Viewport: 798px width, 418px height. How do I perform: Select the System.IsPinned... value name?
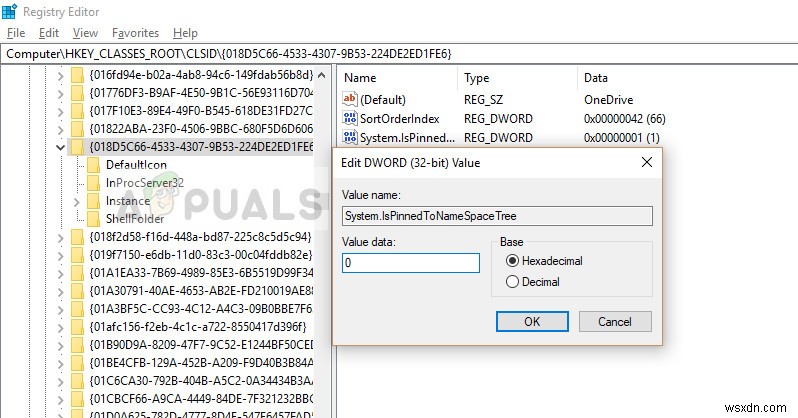(407, 137)
